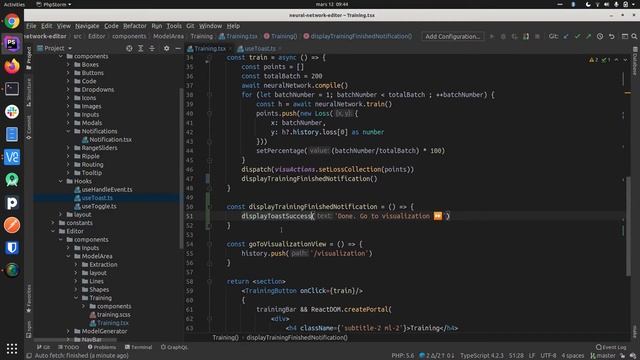Image resolution: width=640 pixels, height=360 pixels.
Task: Expand the Extraction folder
Action: [x=76, y=264]
